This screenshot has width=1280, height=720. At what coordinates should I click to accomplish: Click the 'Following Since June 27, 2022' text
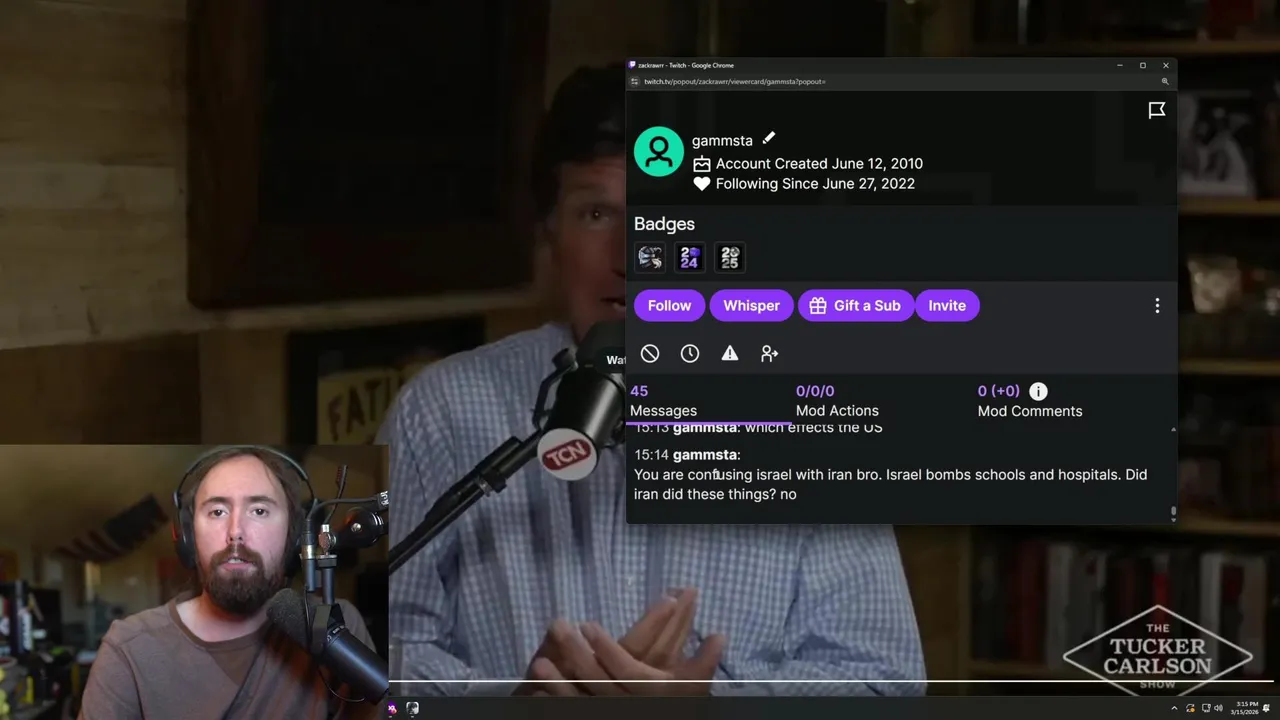point(815,184)
